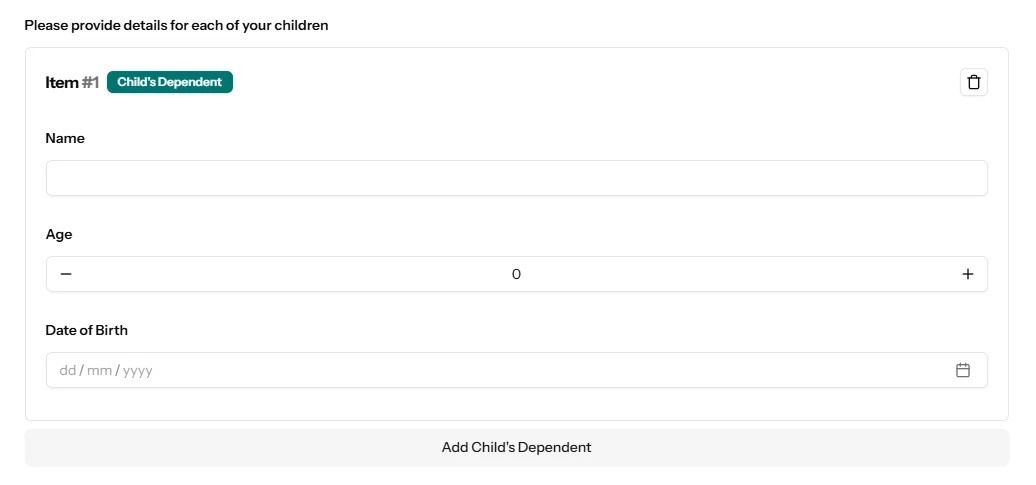The height and width of the screenshot is (485, 1036).
Task: Decrease Age with the minus icon
Action: click(x=66, y=274)
